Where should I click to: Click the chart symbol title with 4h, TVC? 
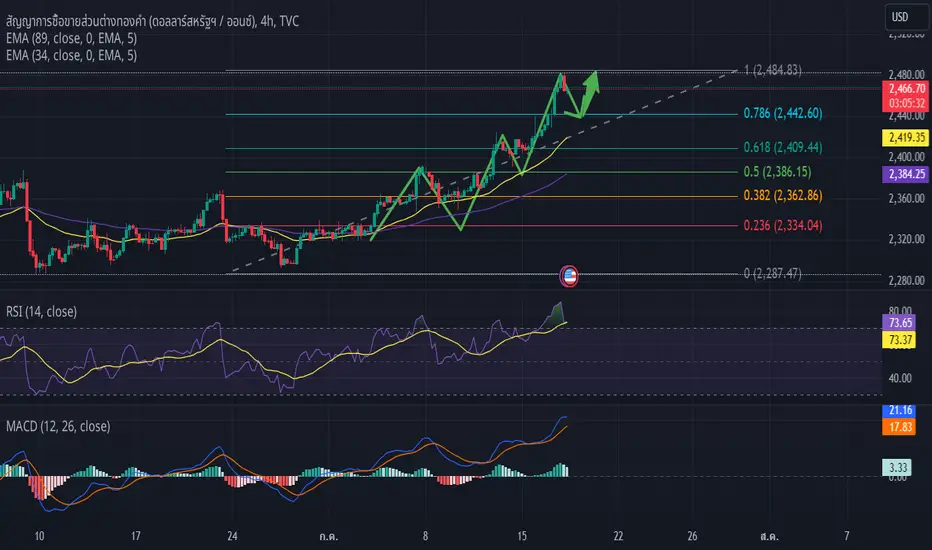pos(153,21)
